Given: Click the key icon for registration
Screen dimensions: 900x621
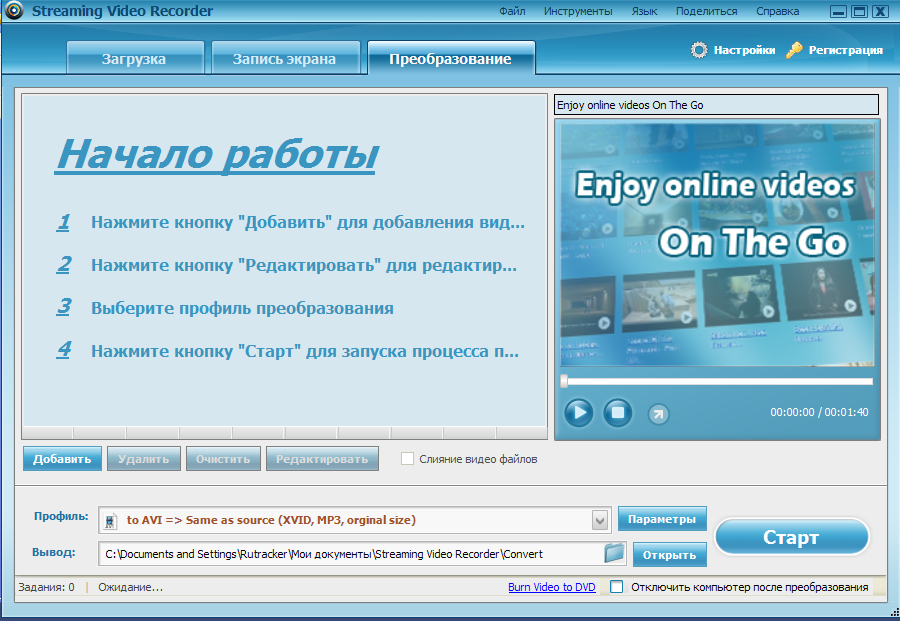Looking at the screenshot, I should coord(795,50).
